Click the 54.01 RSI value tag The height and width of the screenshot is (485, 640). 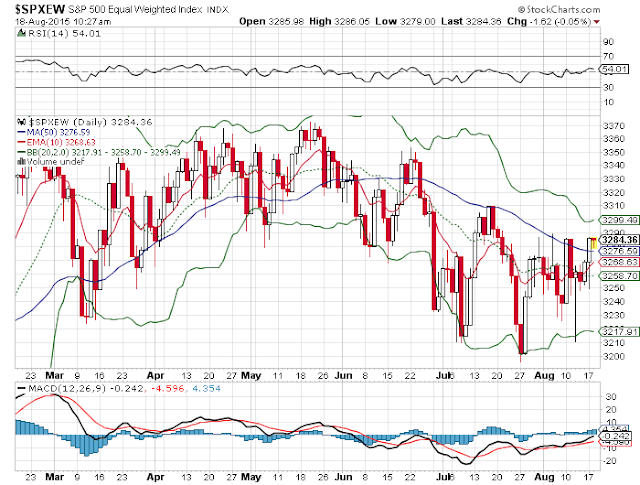pyautogui.click(x=614, y=69)
